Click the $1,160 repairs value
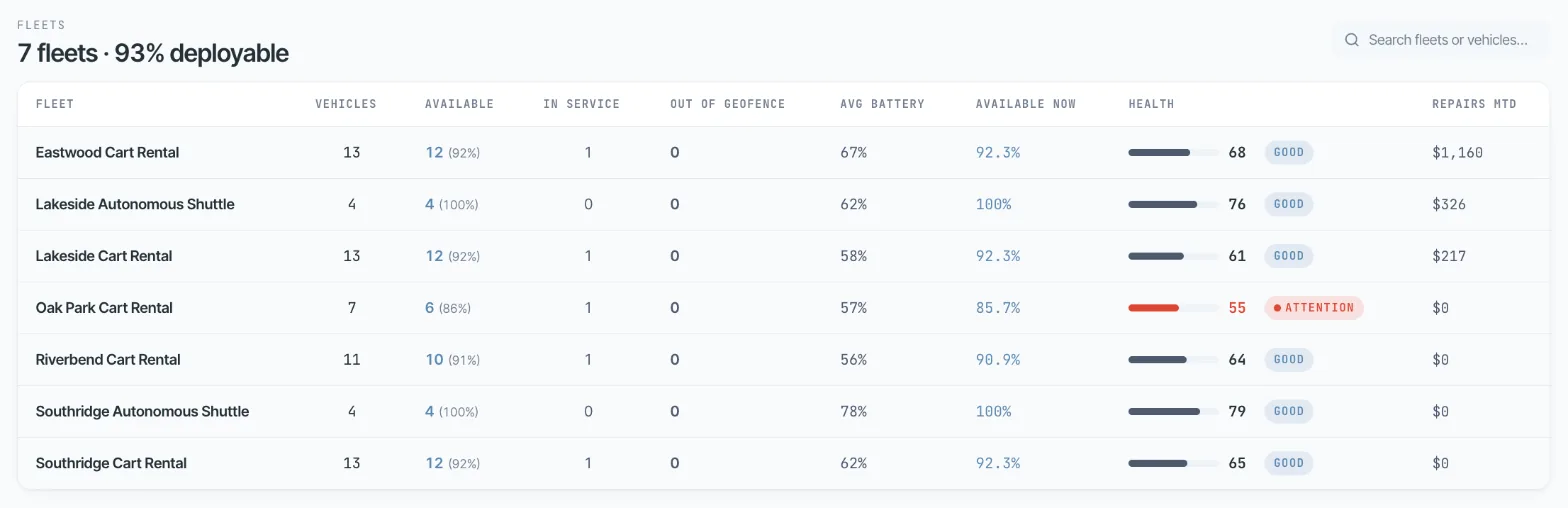 tap(1457, 153)
